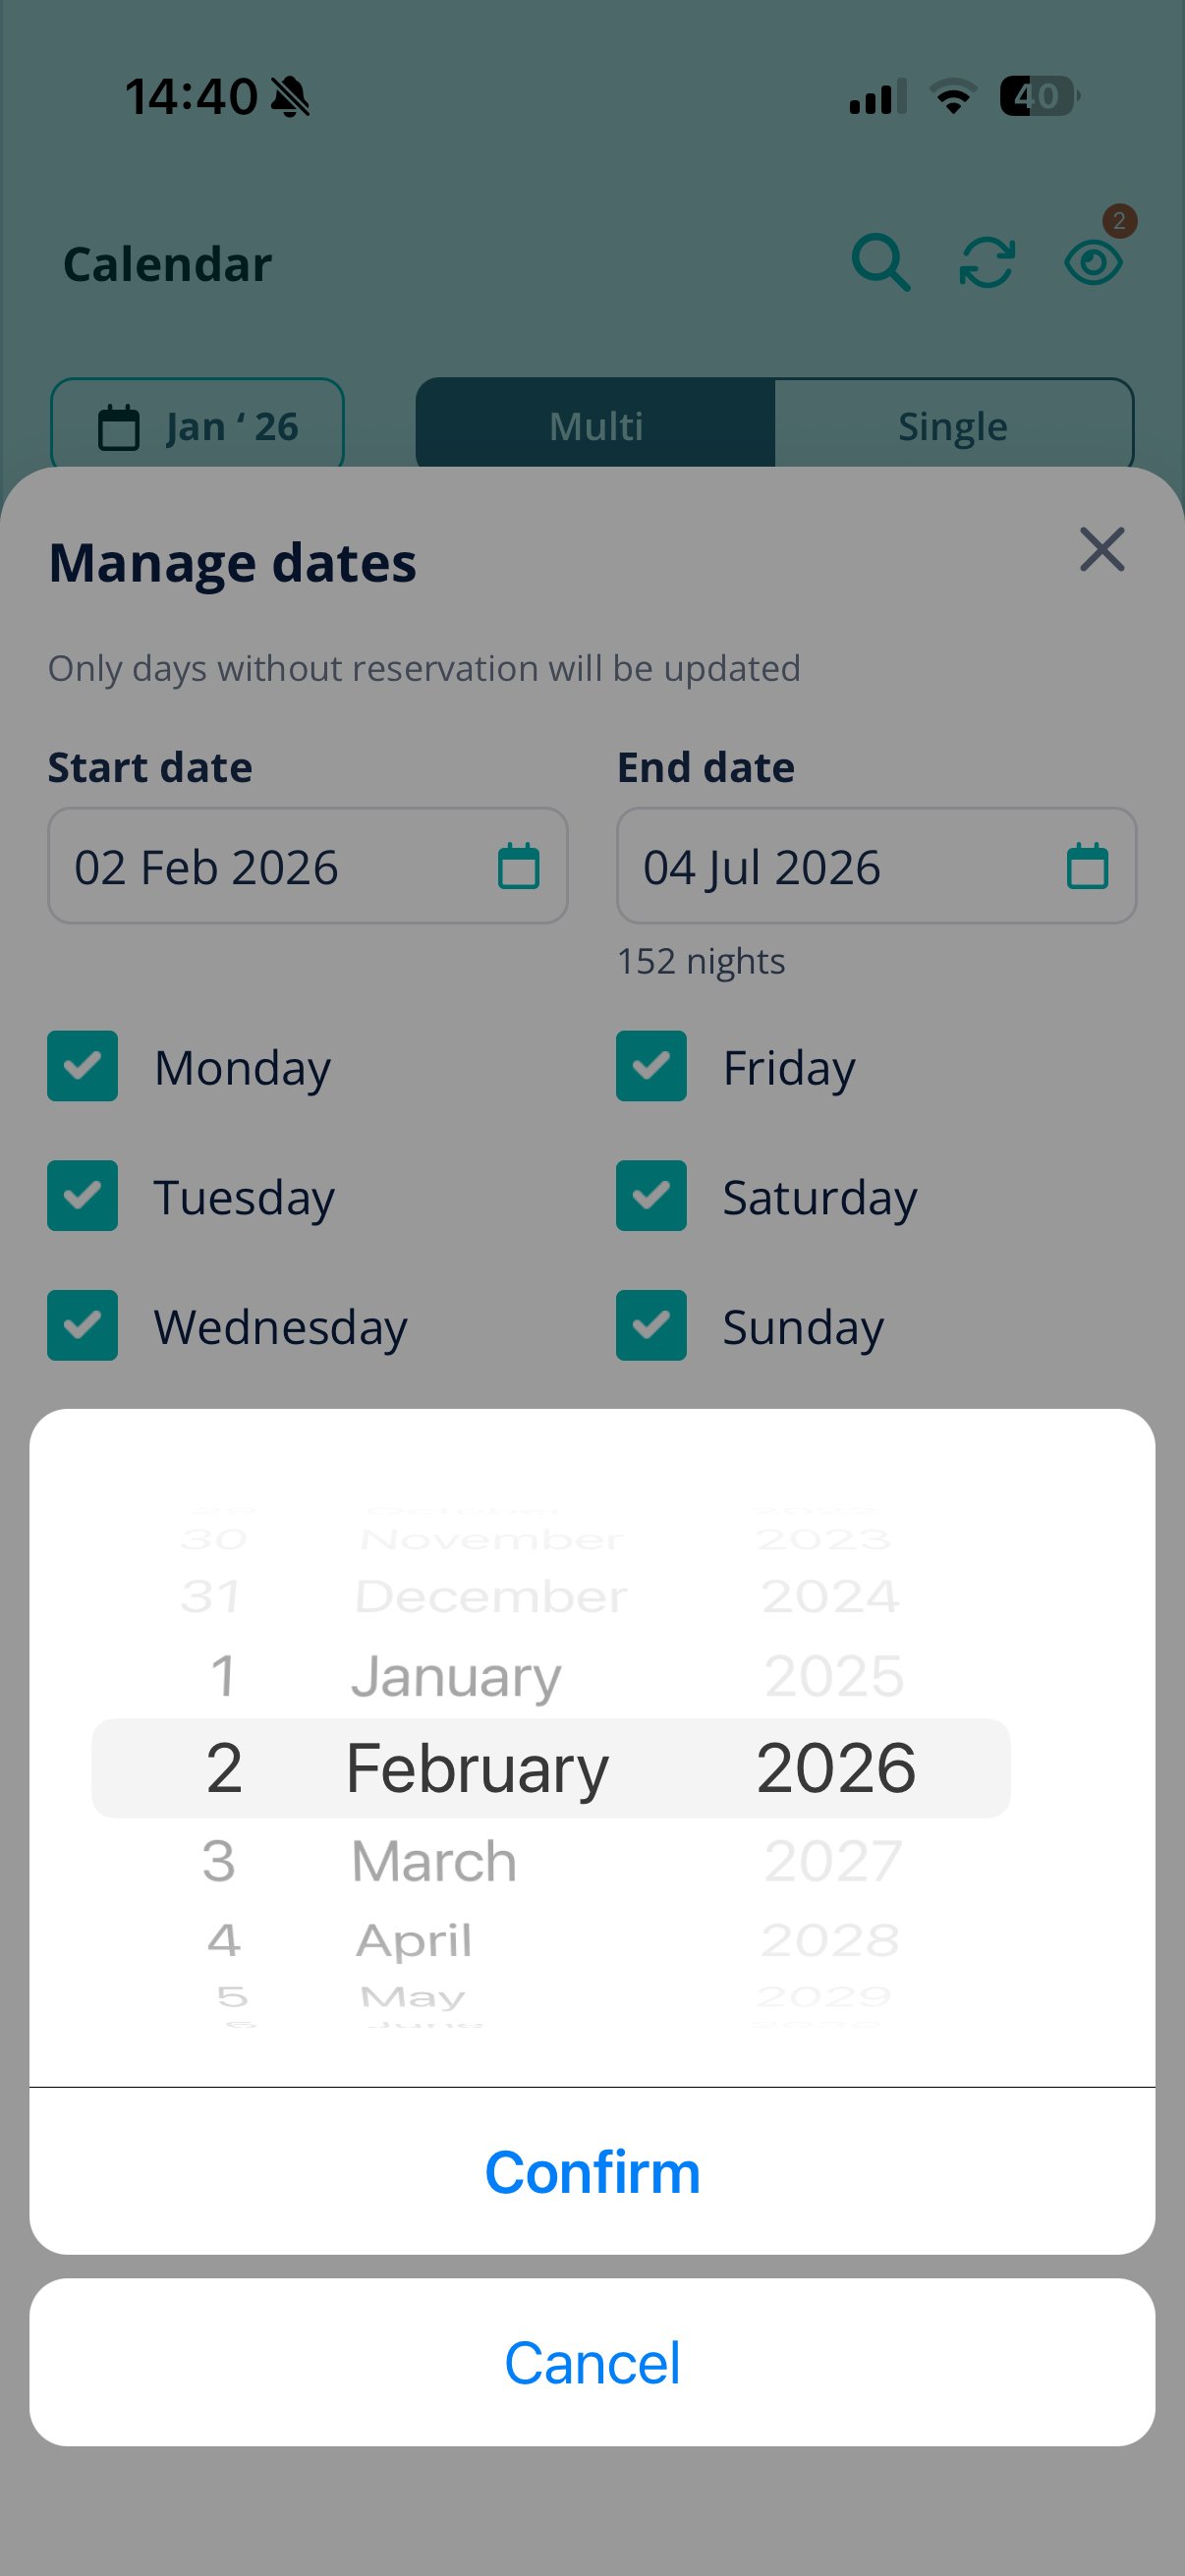Confirm the selected date
Image resolution: width=1185 pixels, height=2576 pixels.
tap(592, 2172)
